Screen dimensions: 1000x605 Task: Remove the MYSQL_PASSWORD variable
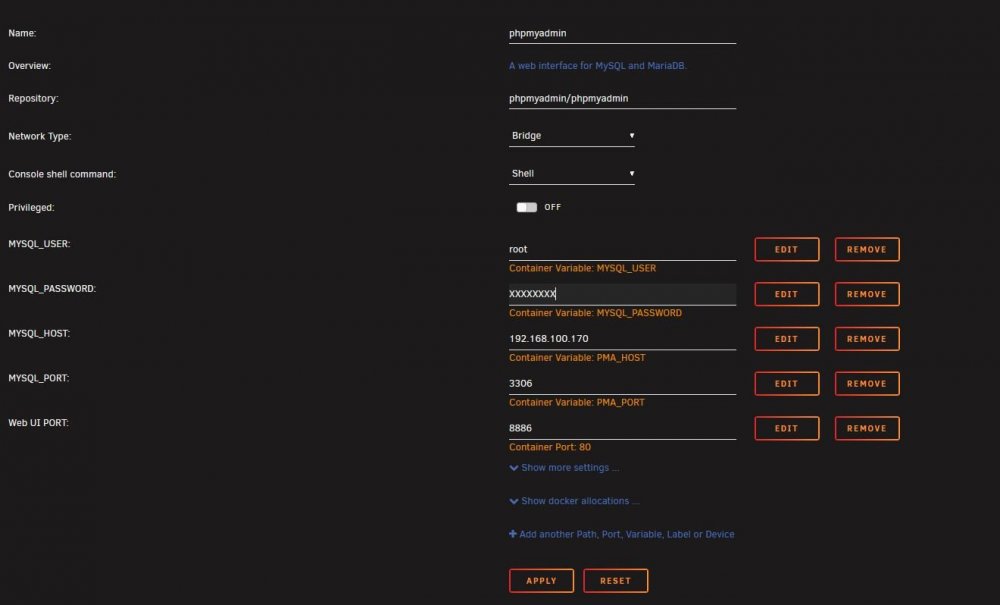[x=867, y=294]
